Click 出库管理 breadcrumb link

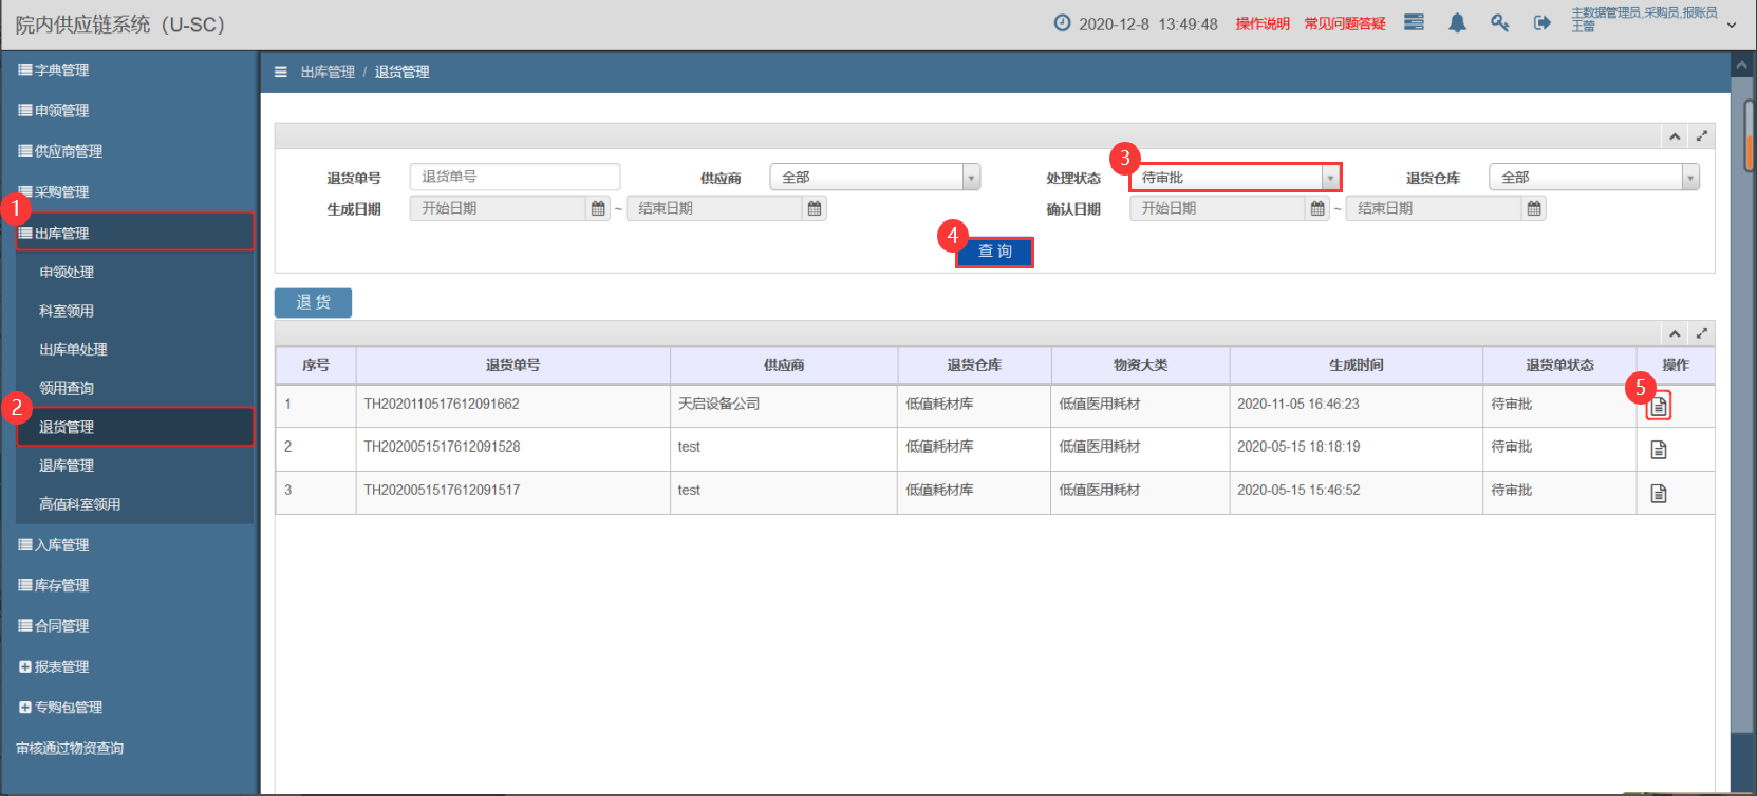click(x=327, y=72)
